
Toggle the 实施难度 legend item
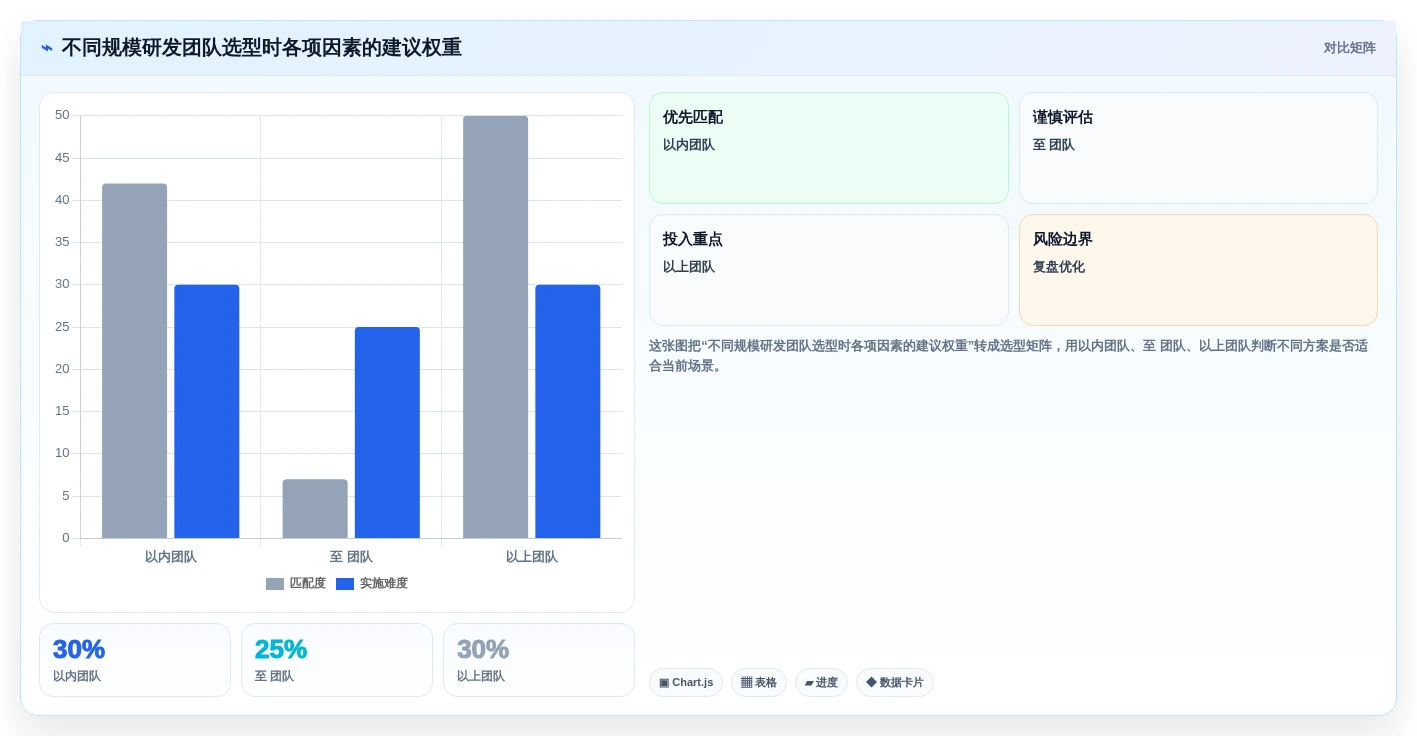[x=372, y=583]
